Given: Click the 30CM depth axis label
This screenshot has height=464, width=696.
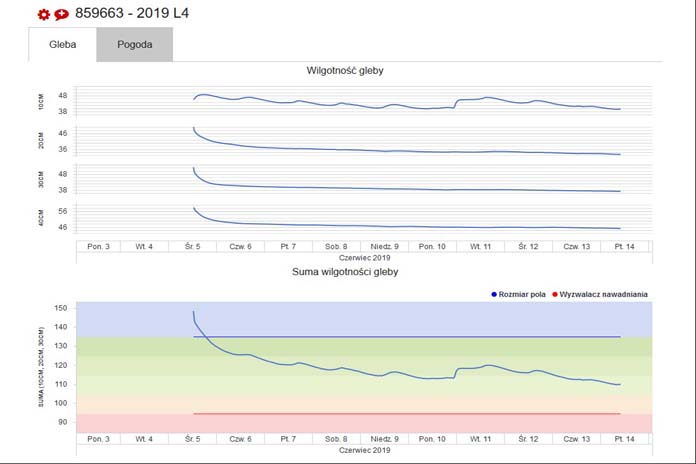Looking at the screenshot, I should point(41,179).
